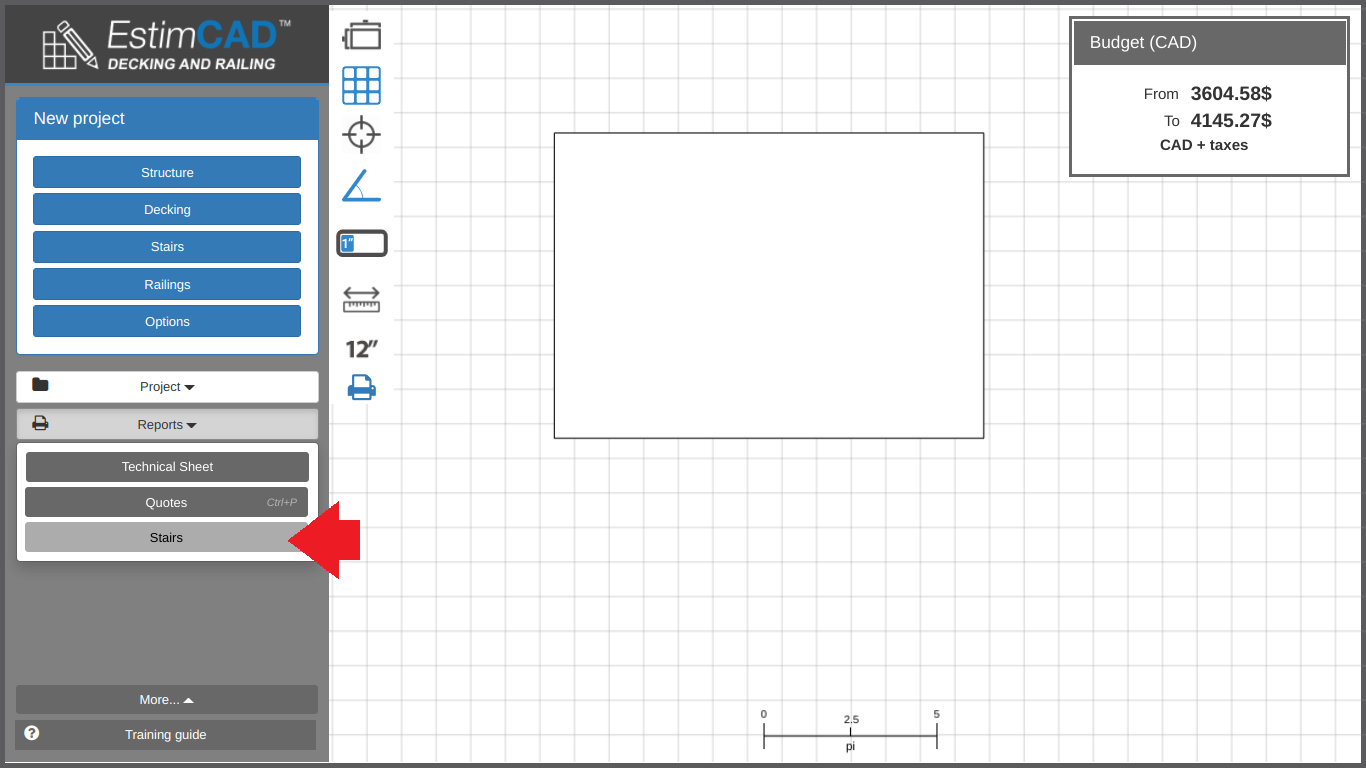This screenshot has width=1366, height=768.
Task: Open the Options section
Action: pos(167,322)
